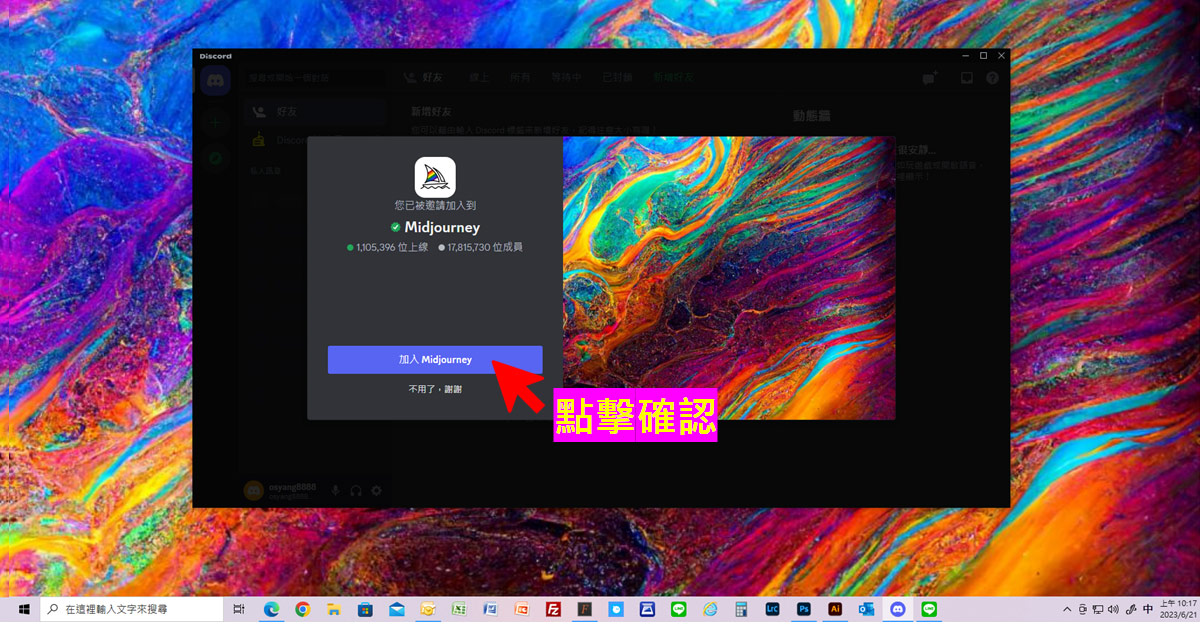Switch to the 已封鎖 friends tab
This screenshot has width=1200, height=625.
point(619,77)
